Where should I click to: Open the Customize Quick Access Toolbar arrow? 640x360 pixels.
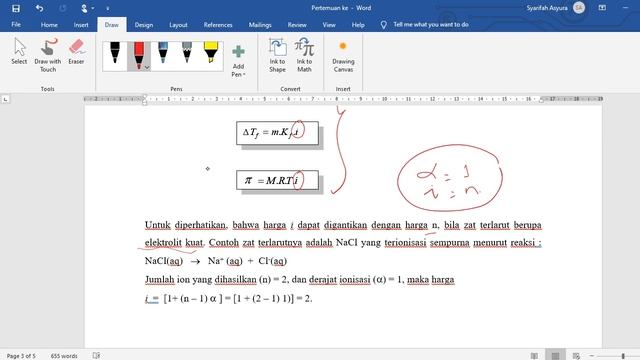point(108,8)
